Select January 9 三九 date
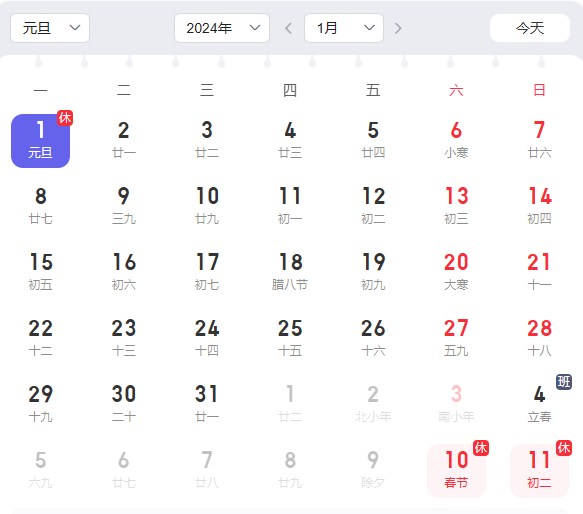This screenshot has height=514, width=583. 124,207
